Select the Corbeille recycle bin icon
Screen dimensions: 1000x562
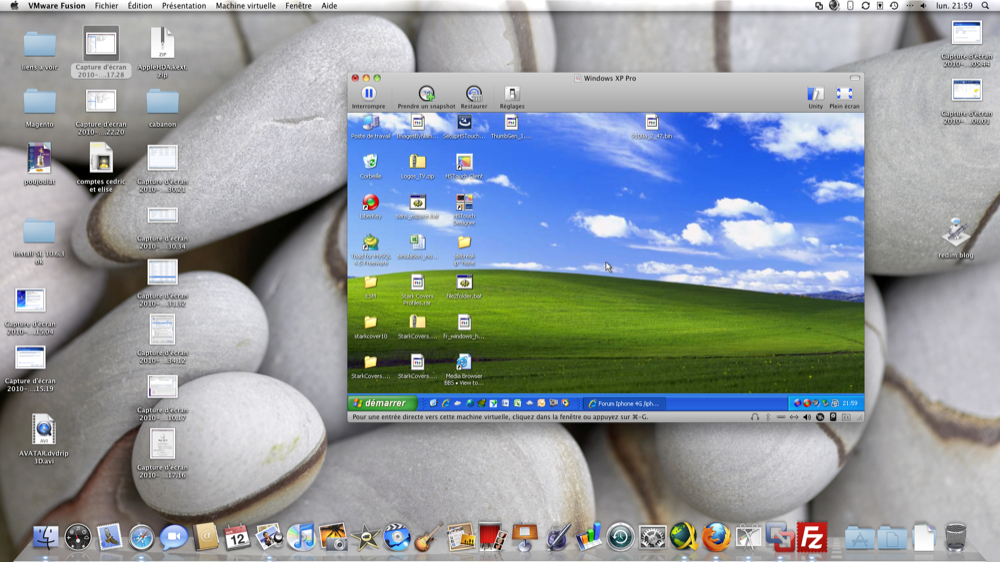371,162
